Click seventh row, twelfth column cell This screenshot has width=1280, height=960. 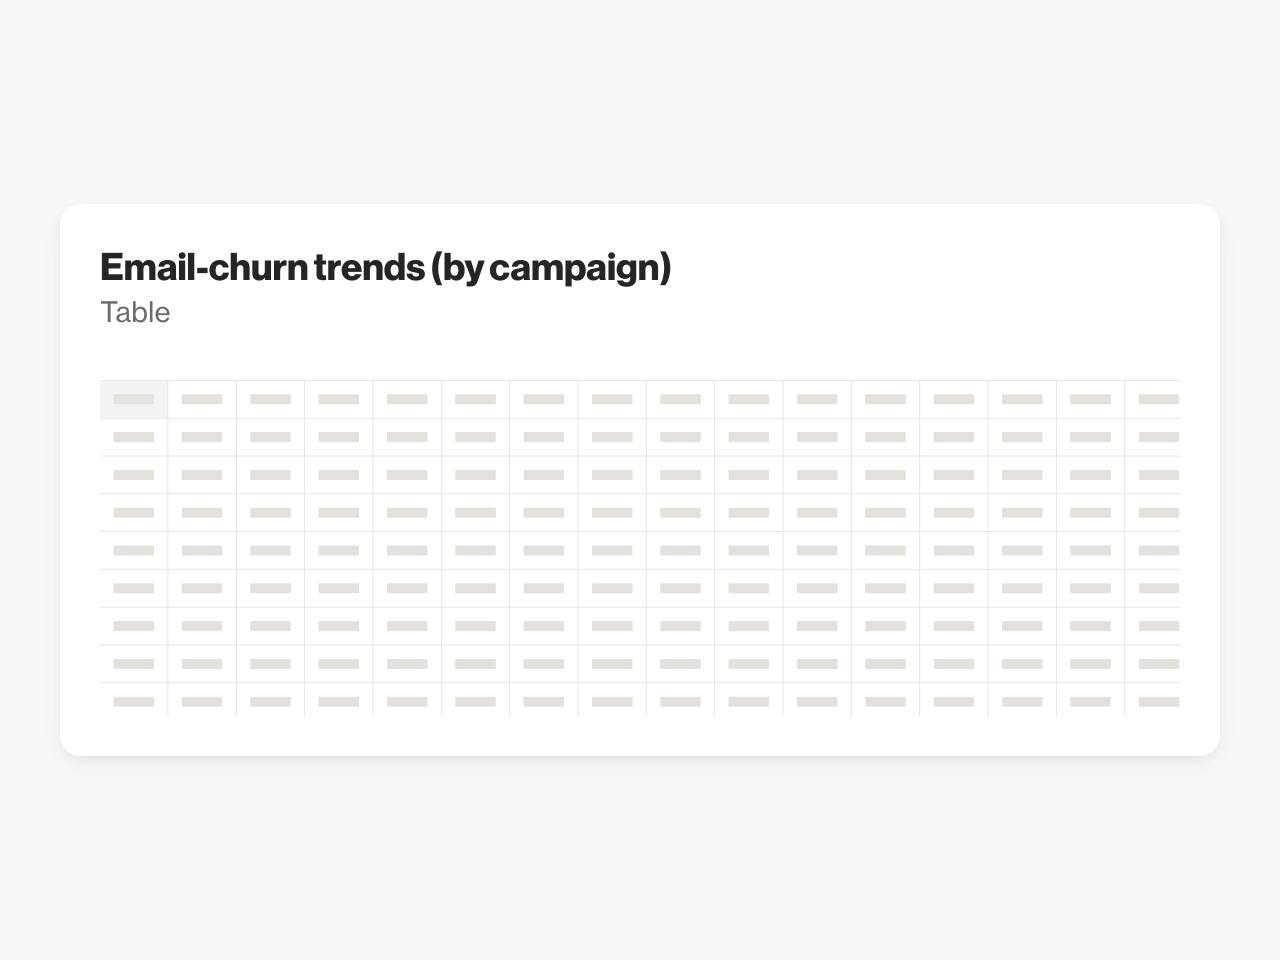click(x=885, y=626)
